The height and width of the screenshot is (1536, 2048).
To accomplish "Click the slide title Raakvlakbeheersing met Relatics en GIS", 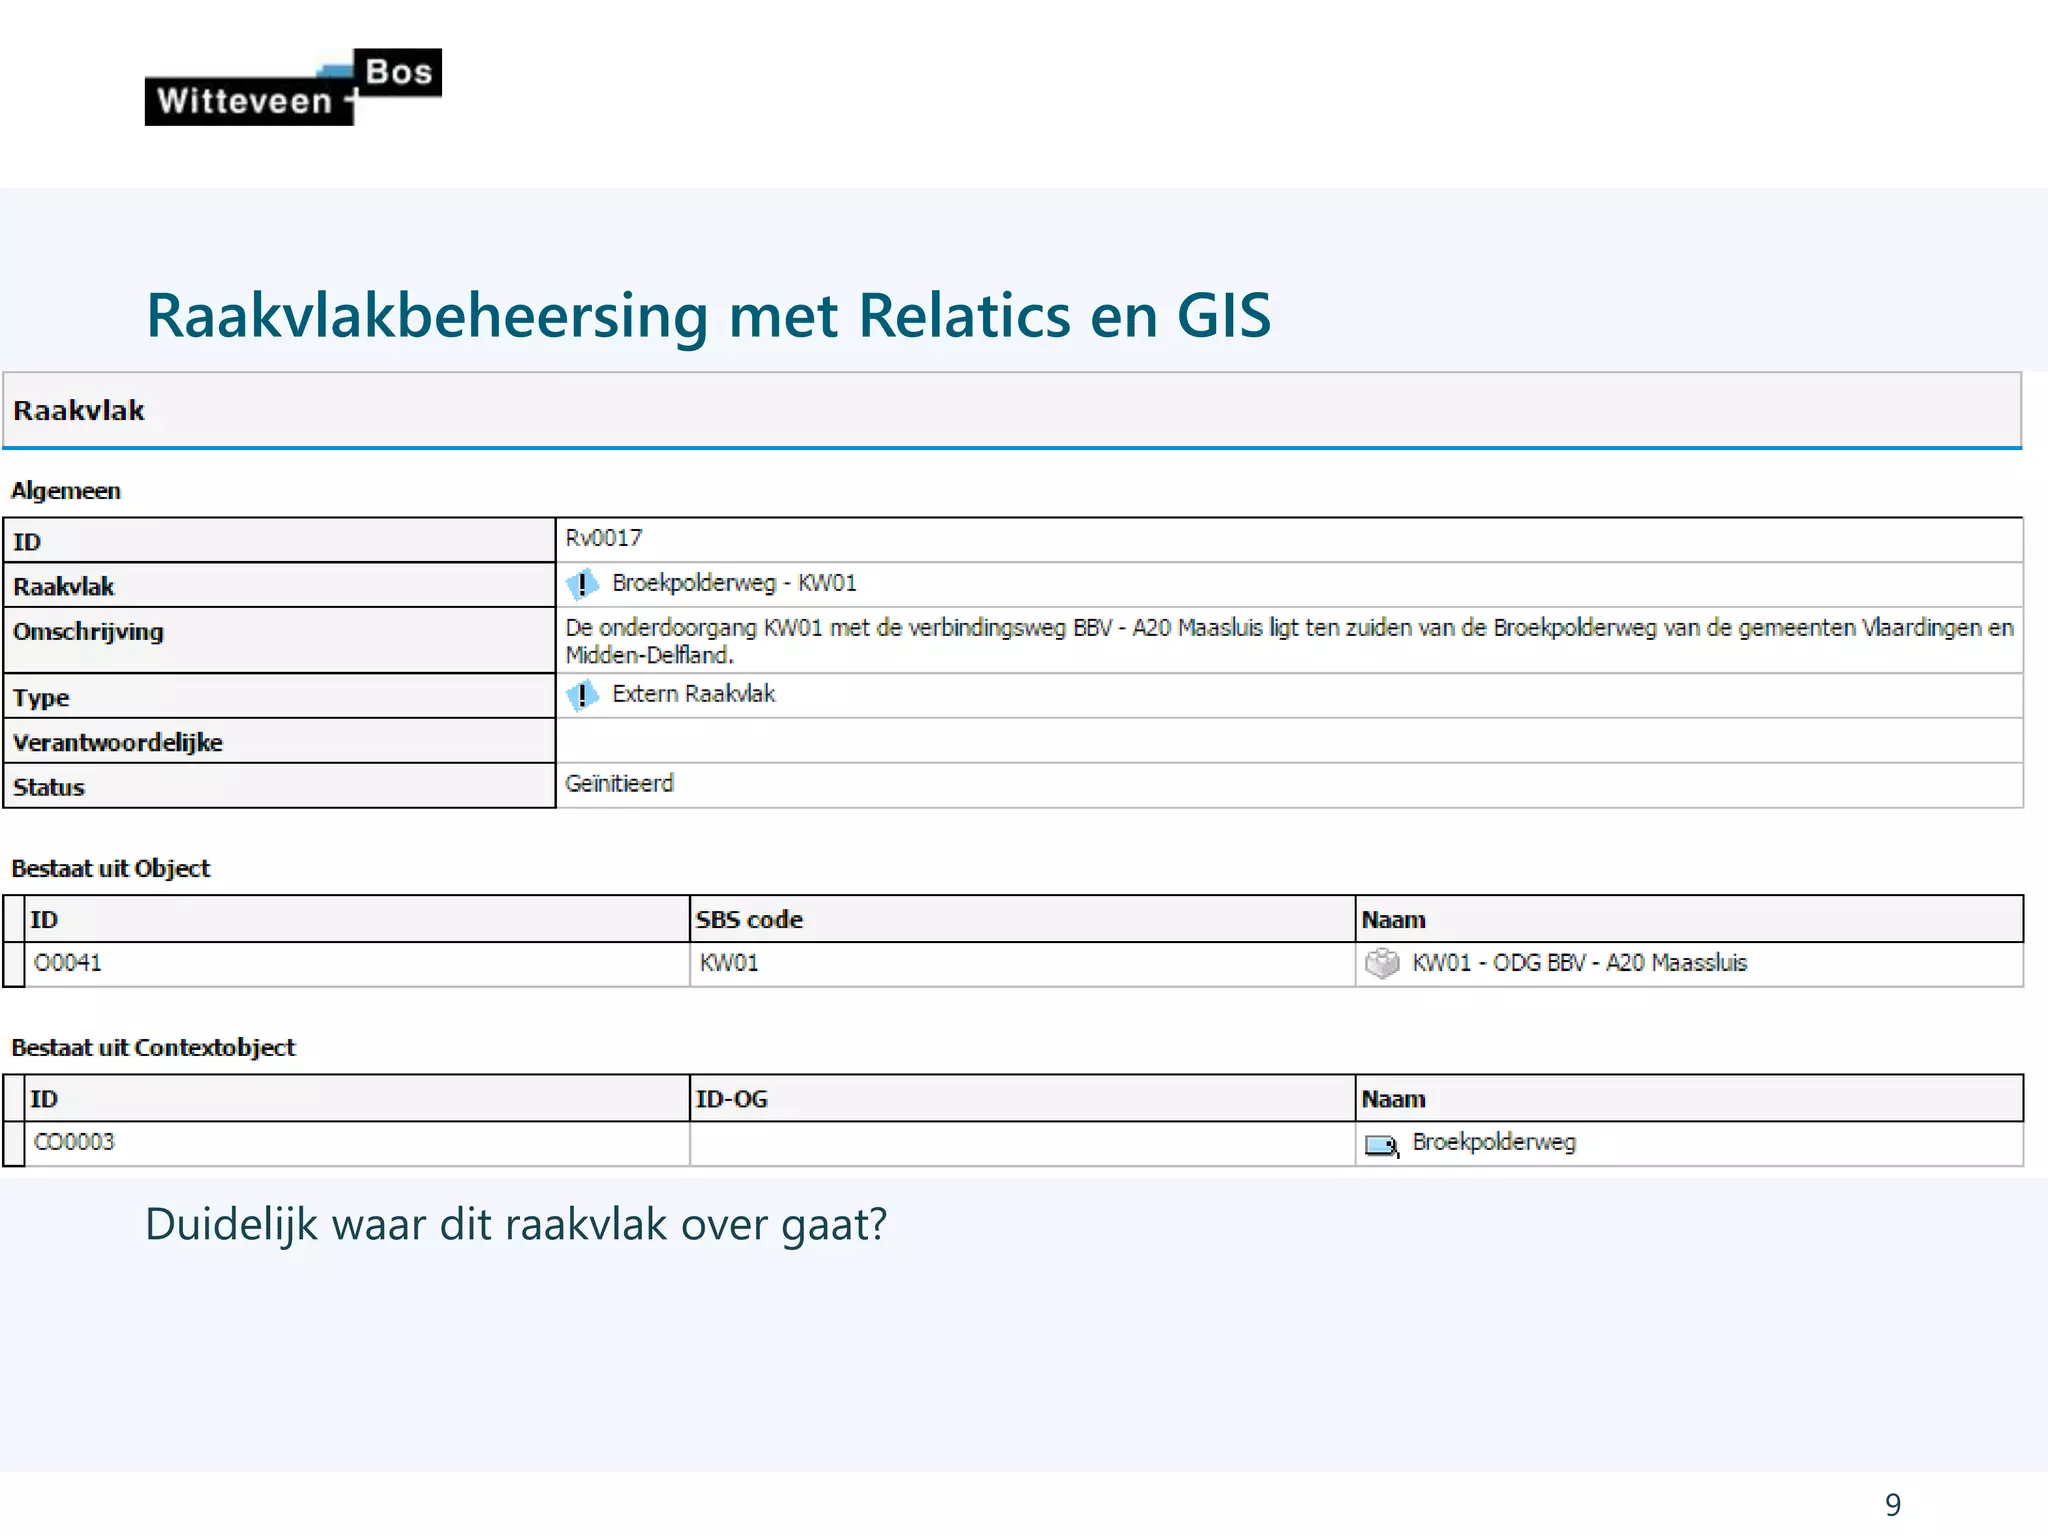I will coord(708,316).
